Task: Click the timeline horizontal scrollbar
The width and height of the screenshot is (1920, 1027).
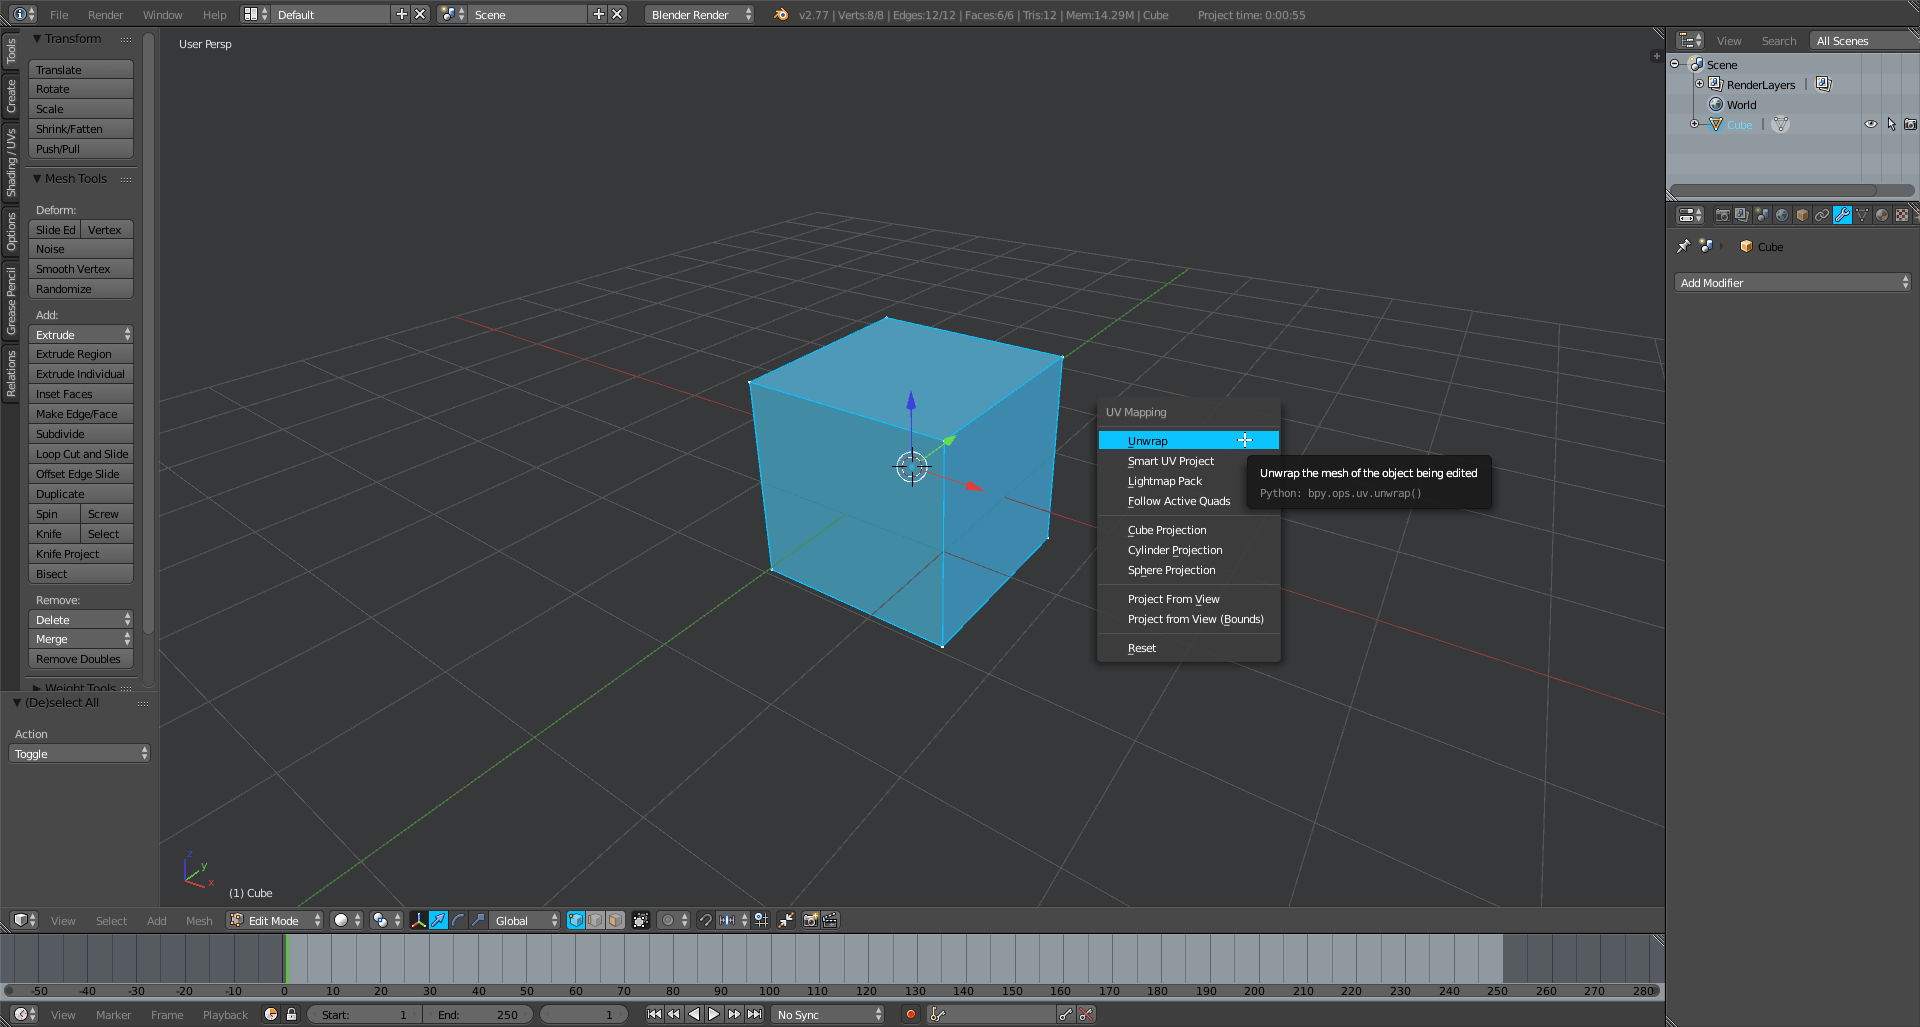Action: [832, 991]
